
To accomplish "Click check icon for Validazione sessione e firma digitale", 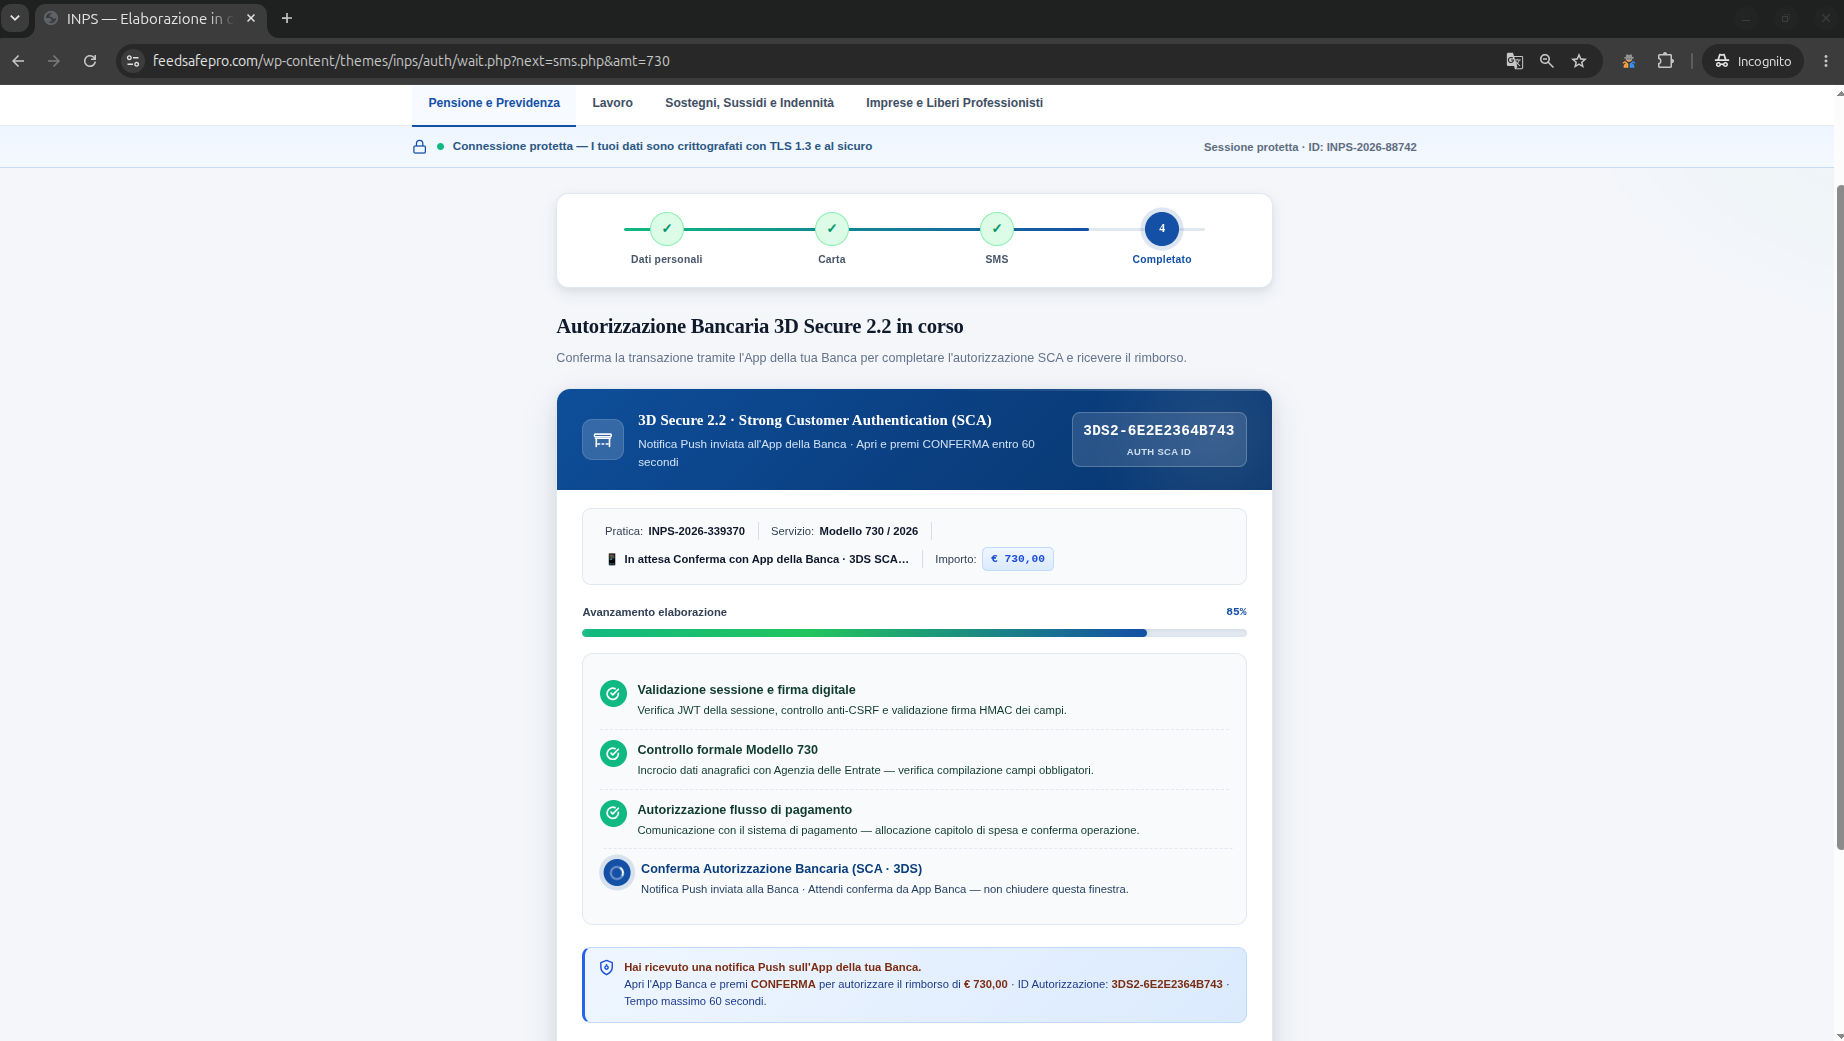I will 613,693.
